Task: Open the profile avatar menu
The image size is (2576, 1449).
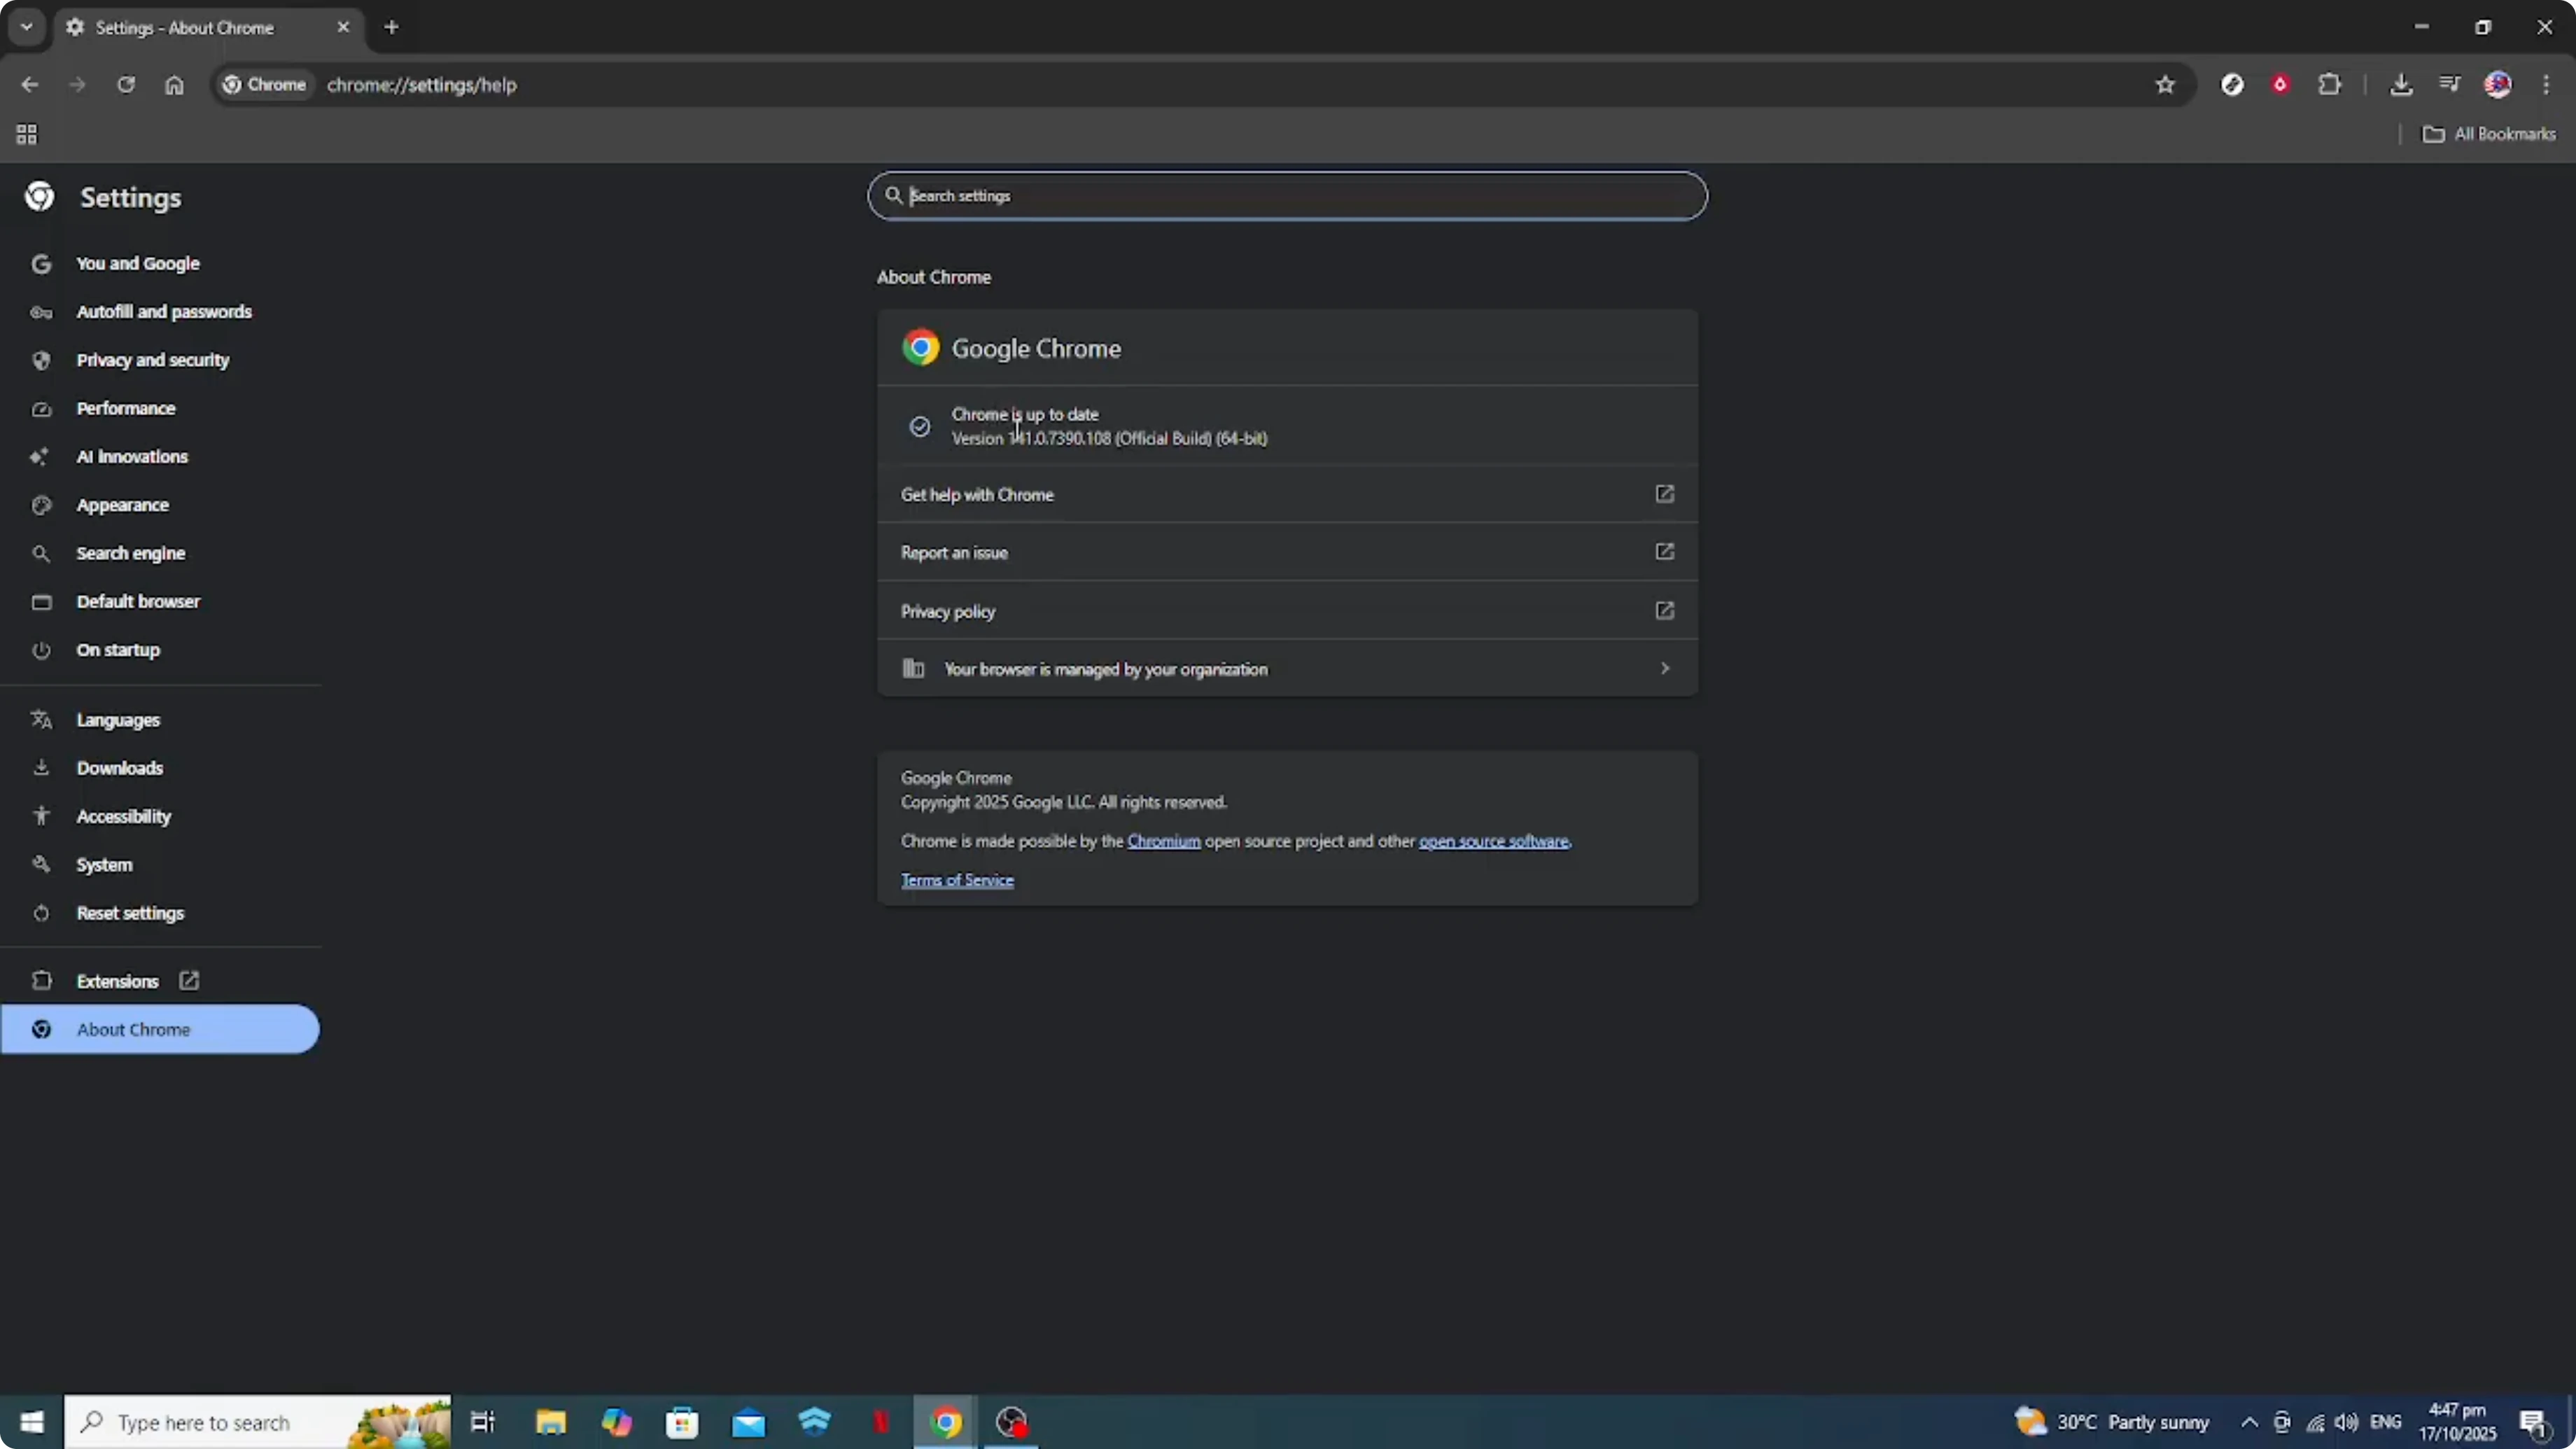Action: point(2498,85)
